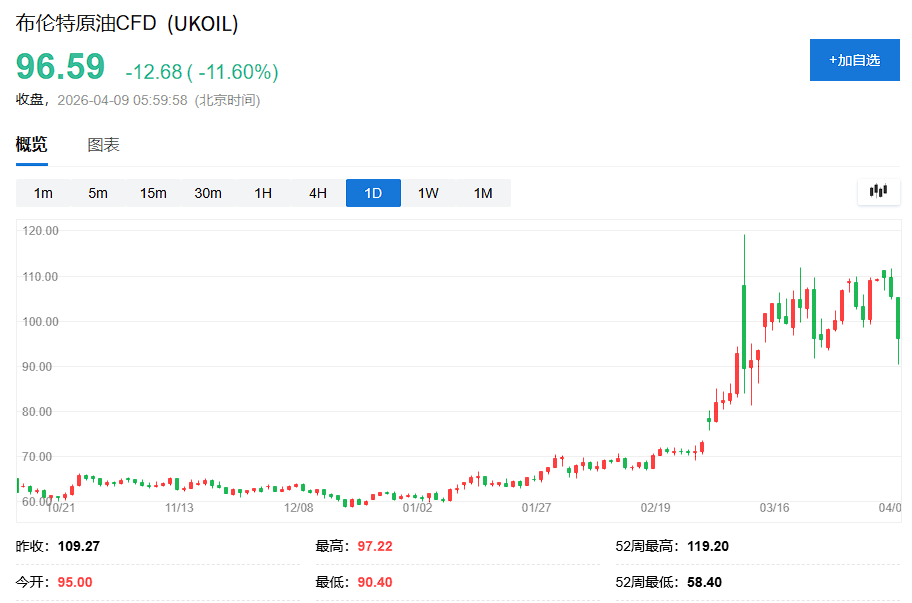Click the 昨收 value 109.27
912x603 pixels.
click(79, 546)
